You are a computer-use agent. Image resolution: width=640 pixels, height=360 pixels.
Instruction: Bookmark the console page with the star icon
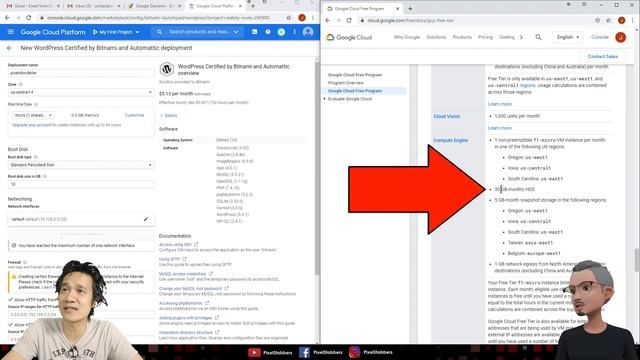[289, 18]
